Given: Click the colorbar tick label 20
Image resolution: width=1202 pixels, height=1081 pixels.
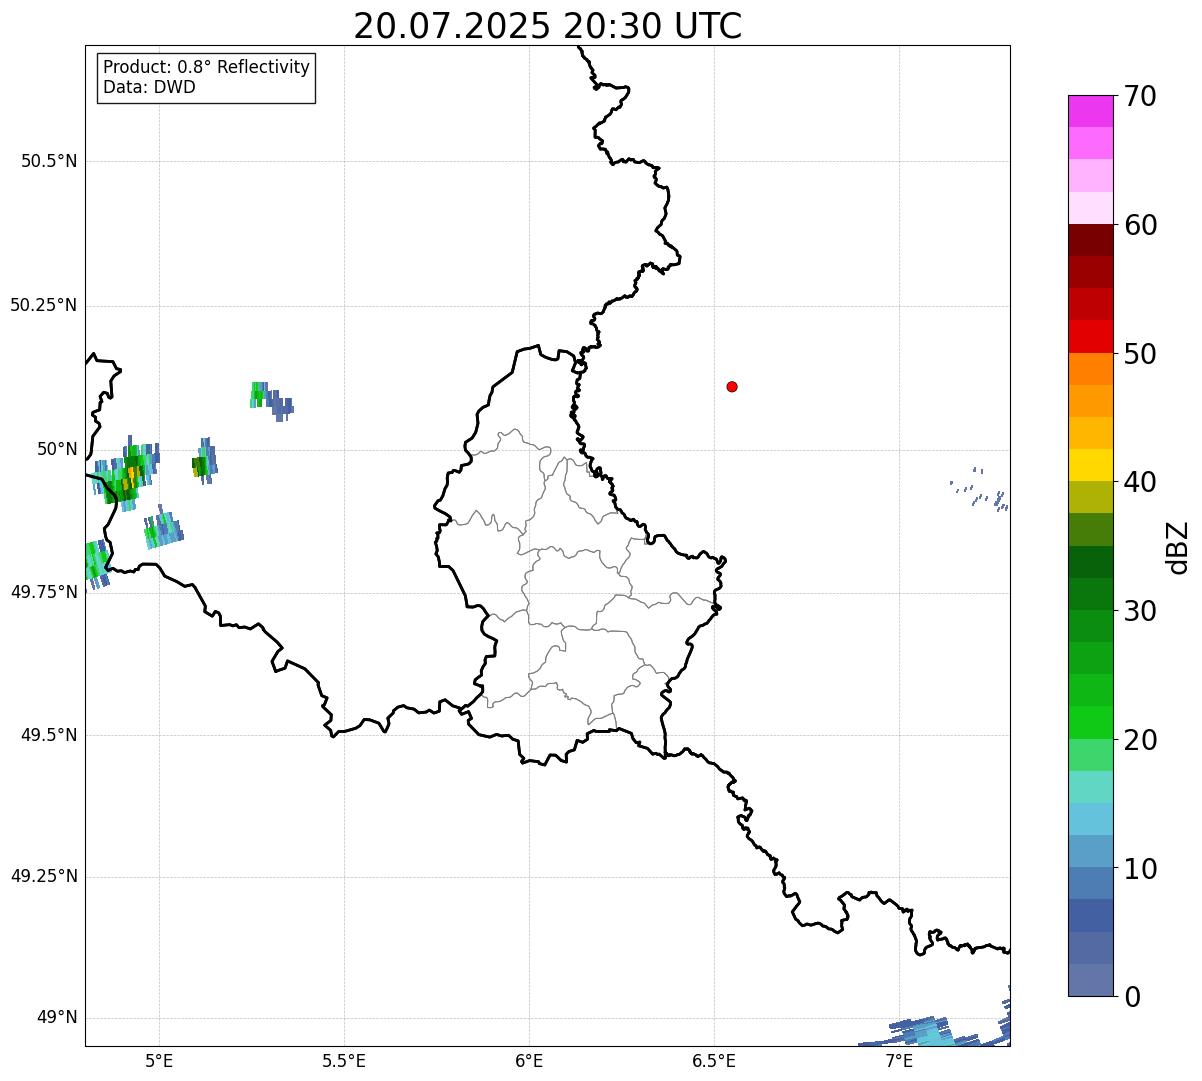Looking at the screenshot, I should (1140, 740).
